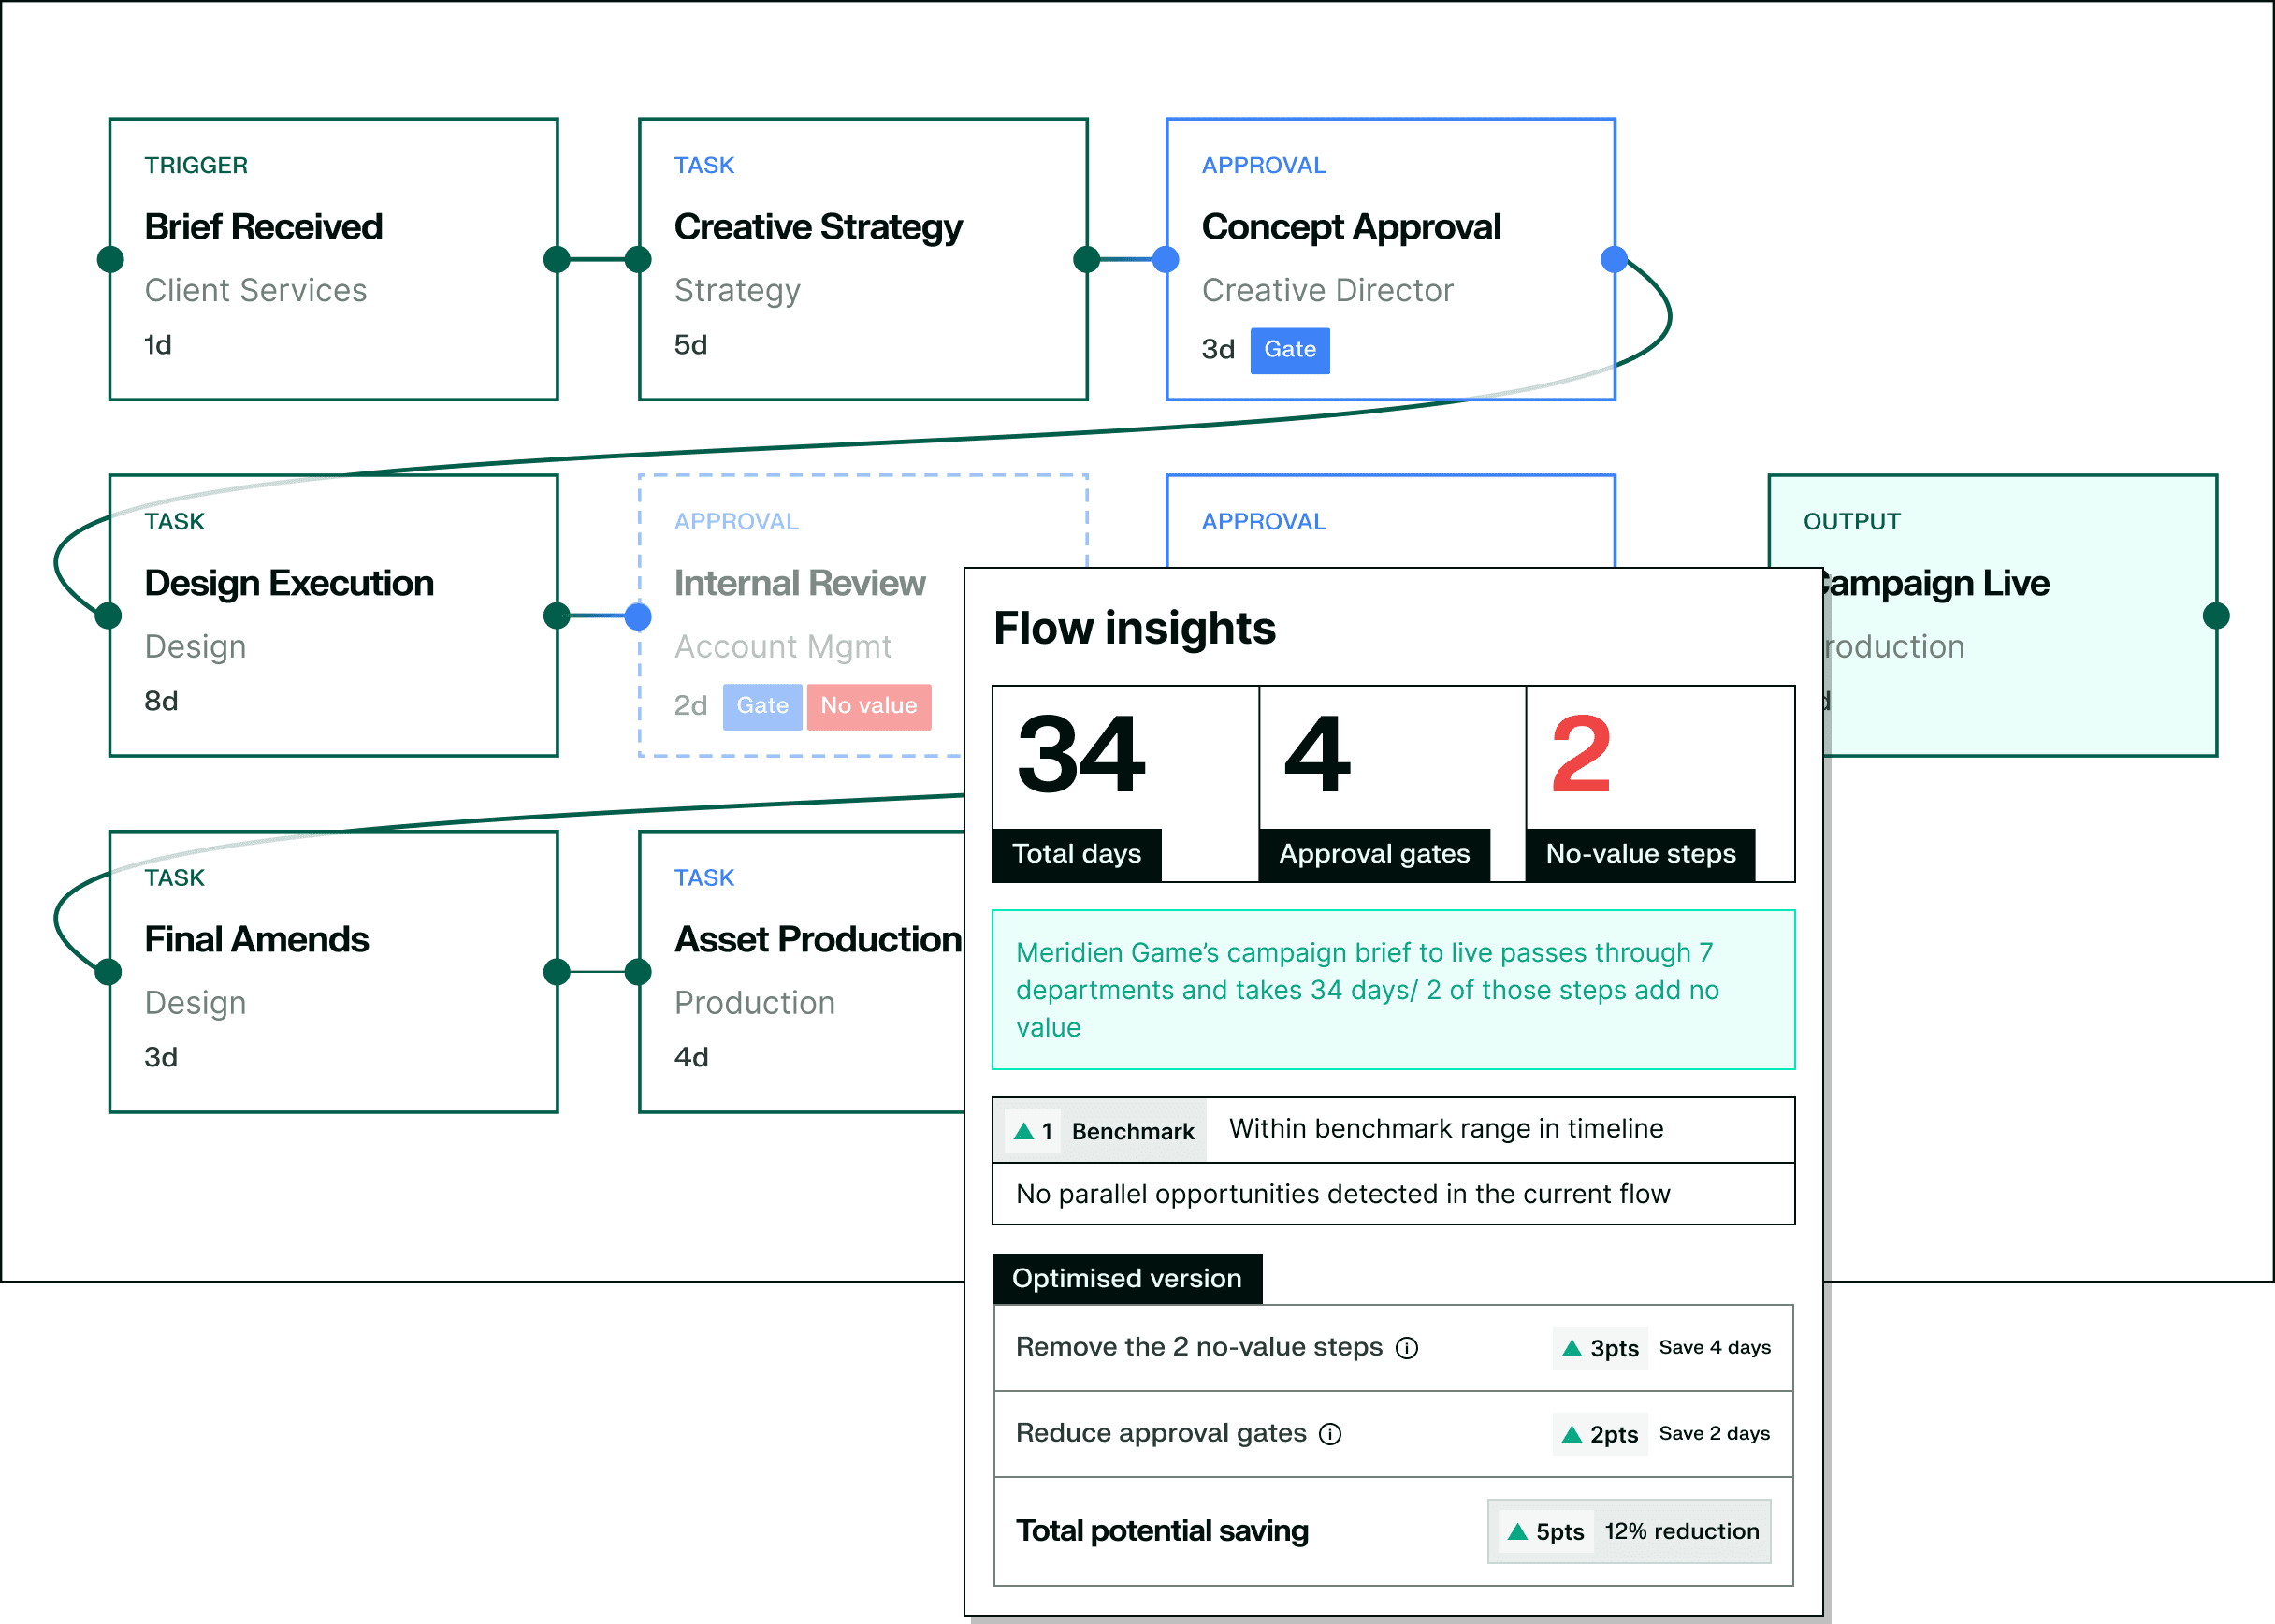Image resolution: width=2275 pixels, height=1624 pixels.
Task: Click the 3pts triangle badge
Action: coord(1599,1348)
